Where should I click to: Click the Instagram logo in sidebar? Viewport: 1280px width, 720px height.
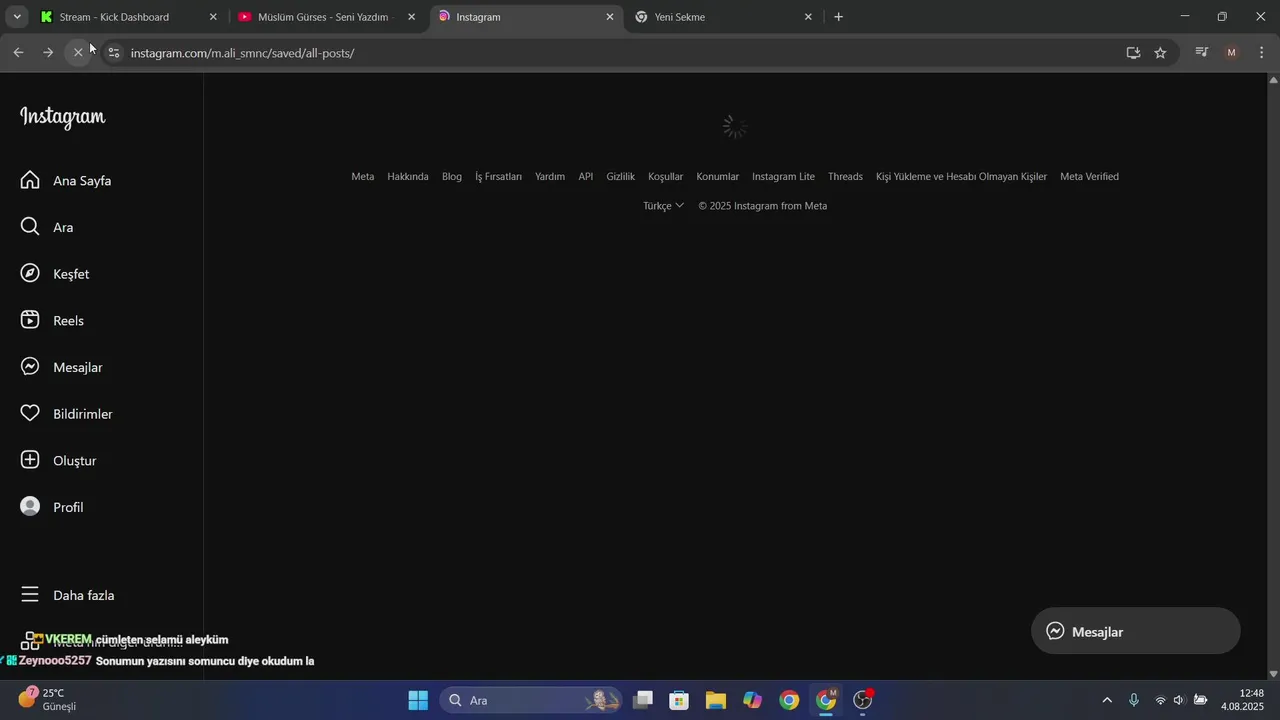click(62, 117)
